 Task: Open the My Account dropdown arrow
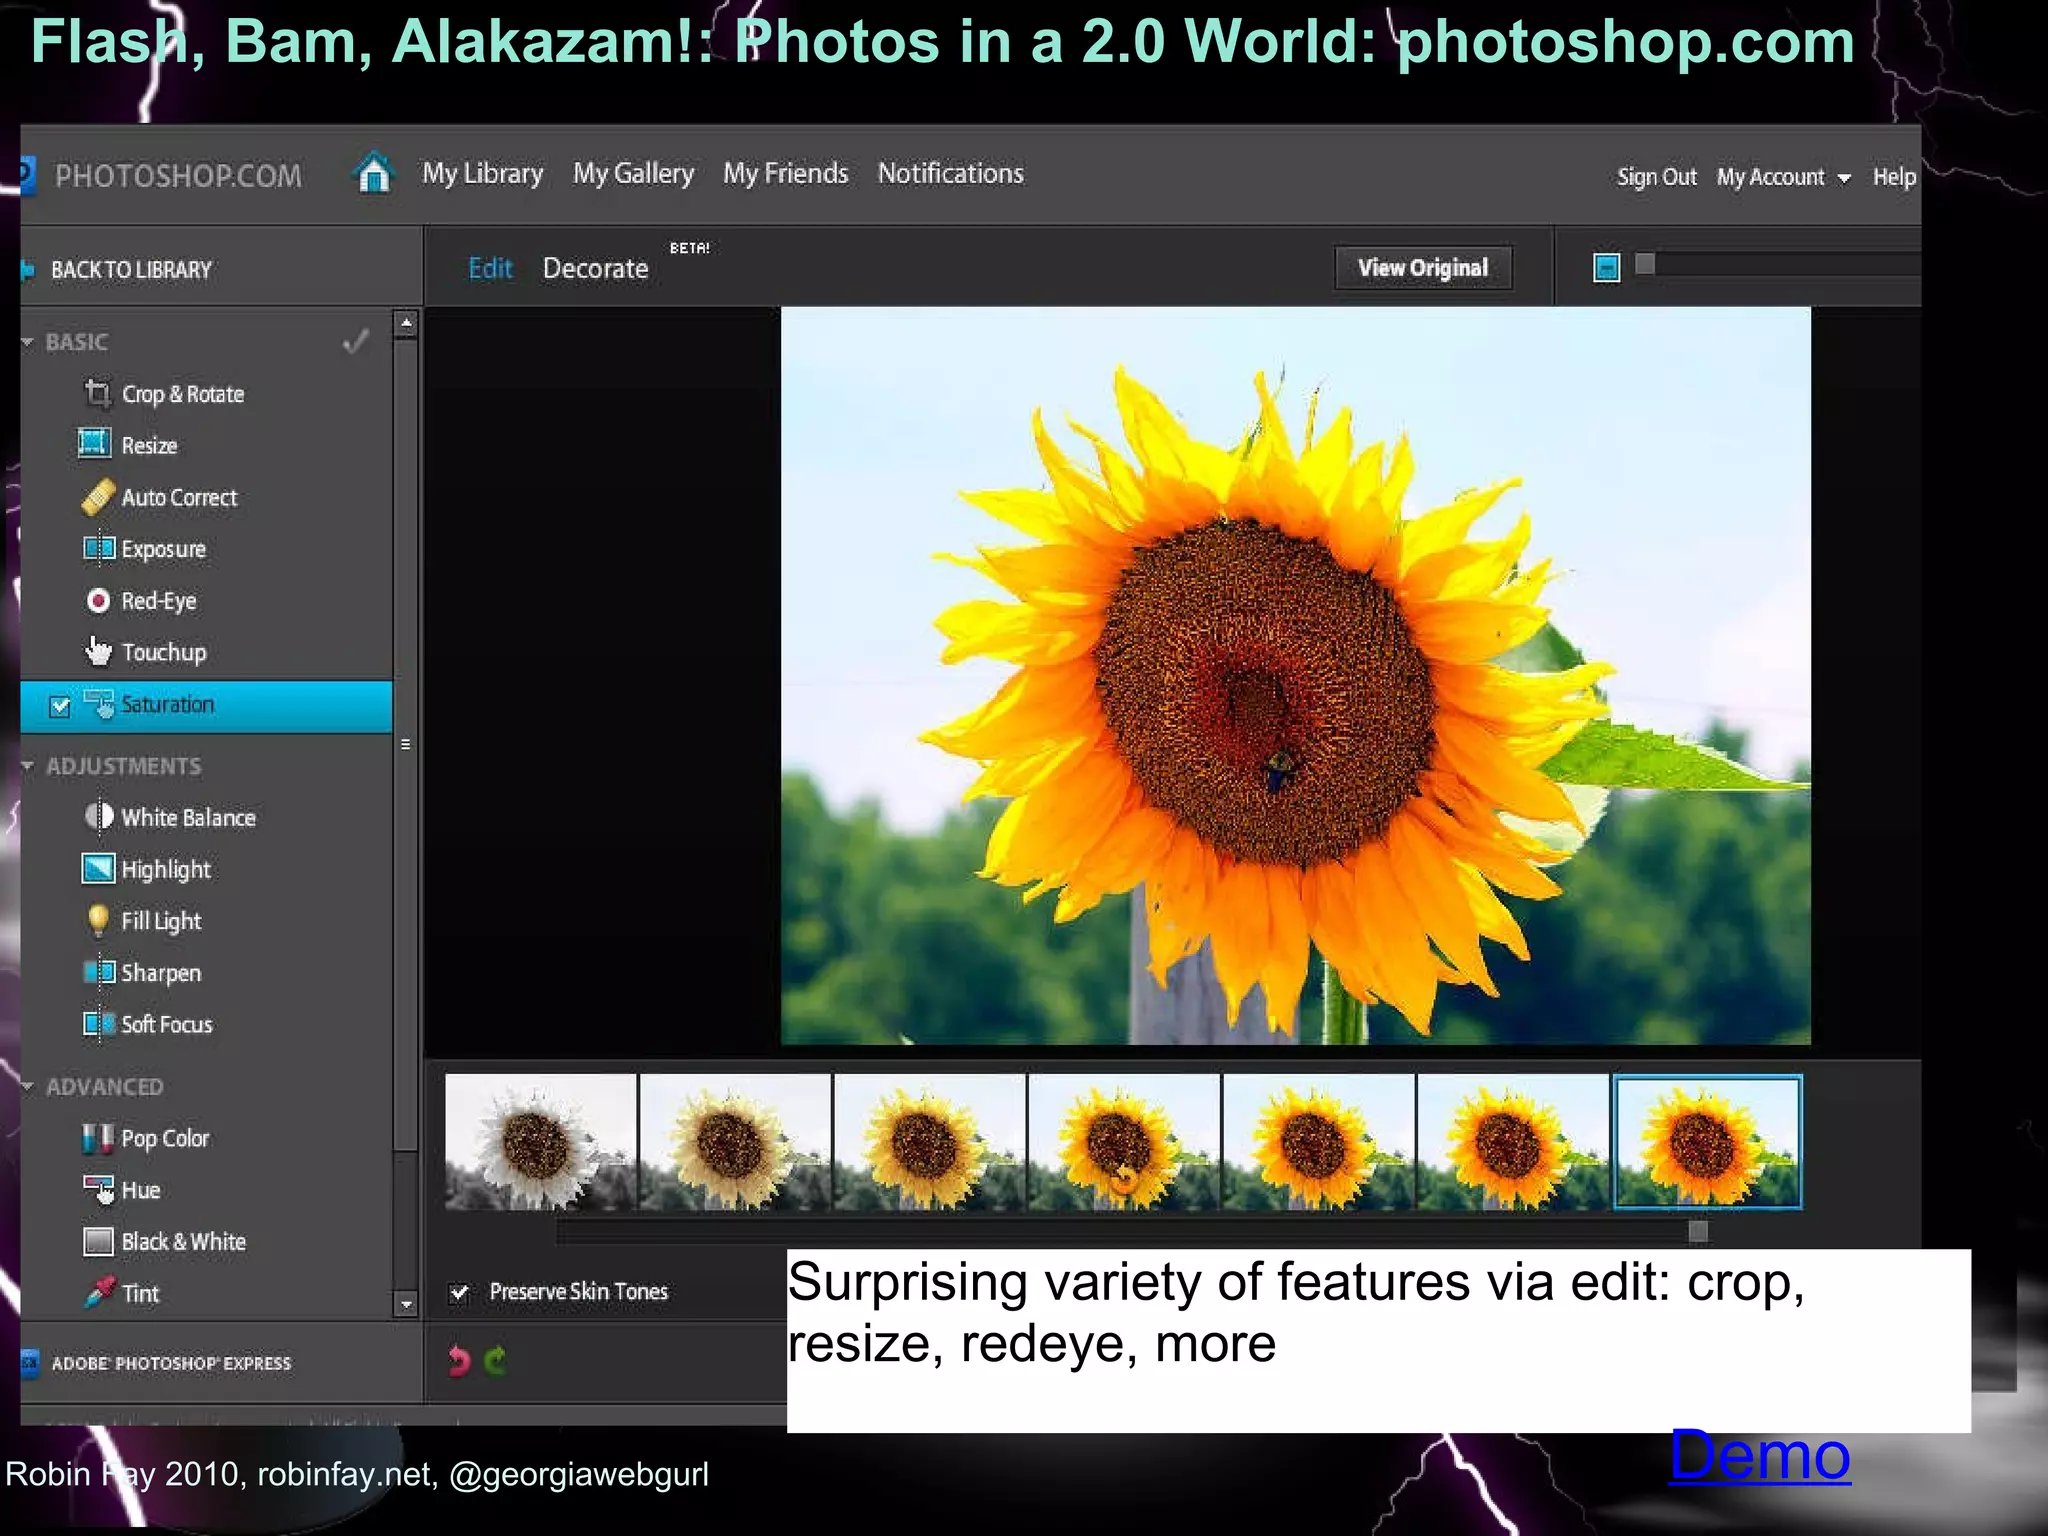click(1844, 178)
